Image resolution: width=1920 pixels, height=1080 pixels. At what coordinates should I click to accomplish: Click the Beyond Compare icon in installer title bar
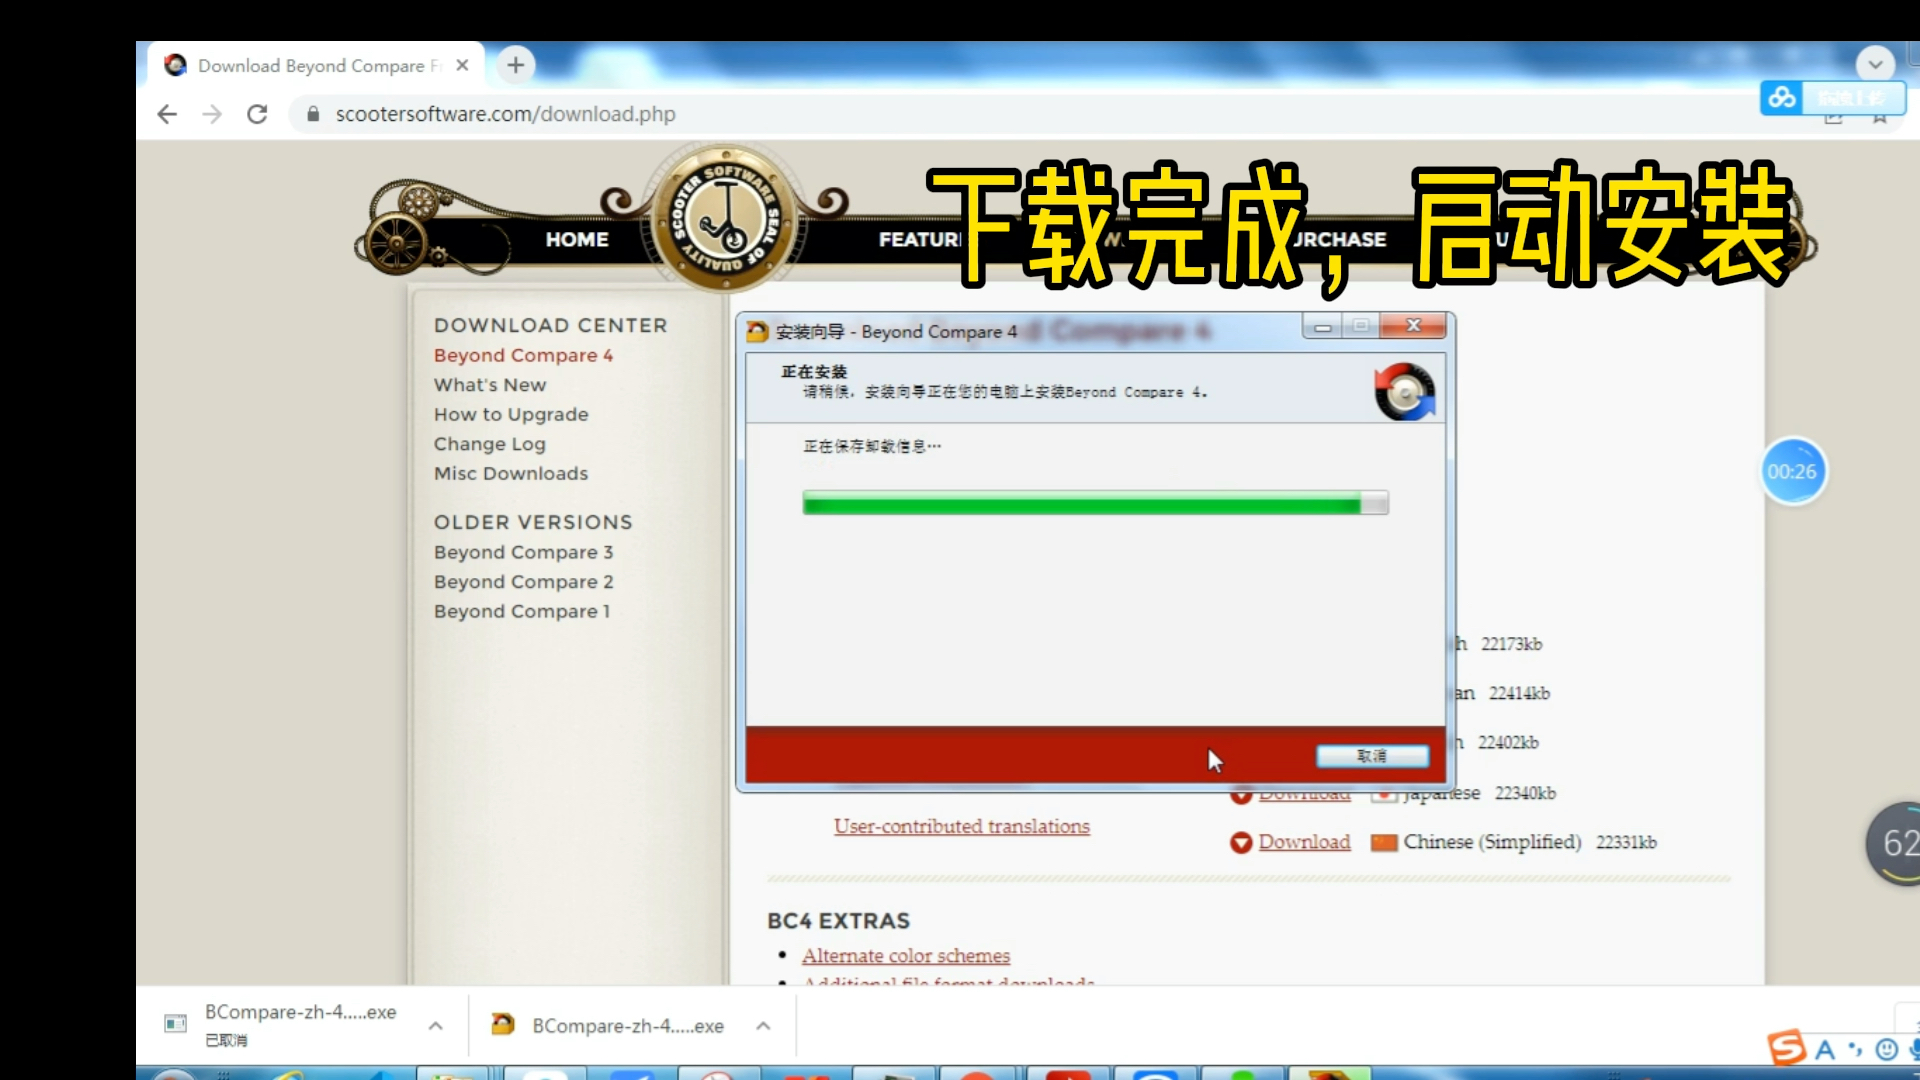(x=758, y=331)
